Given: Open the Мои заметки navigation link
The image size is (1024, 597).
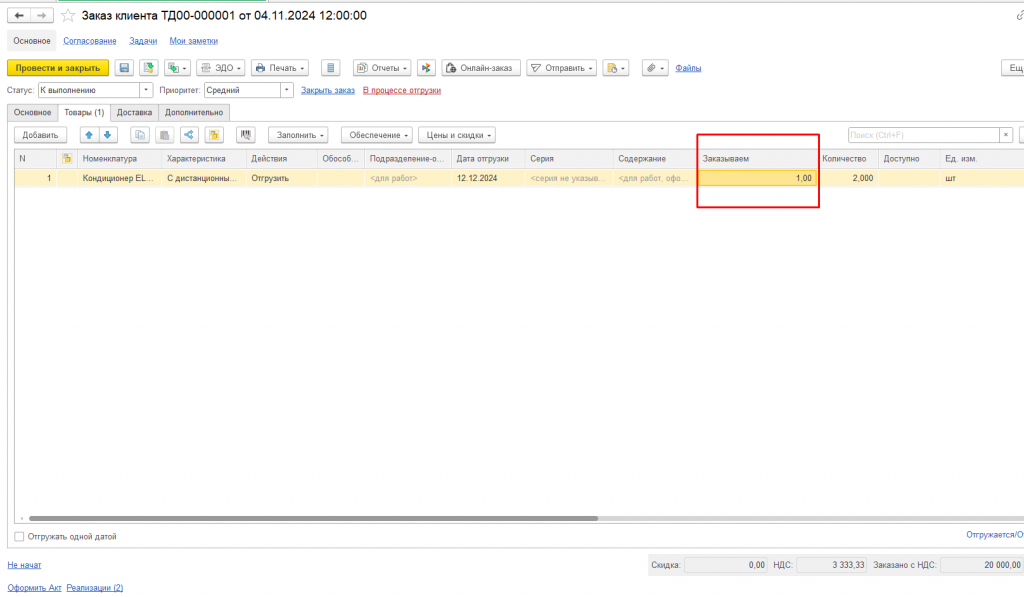Looking at the screenshot, I should (x=193, y=40).
